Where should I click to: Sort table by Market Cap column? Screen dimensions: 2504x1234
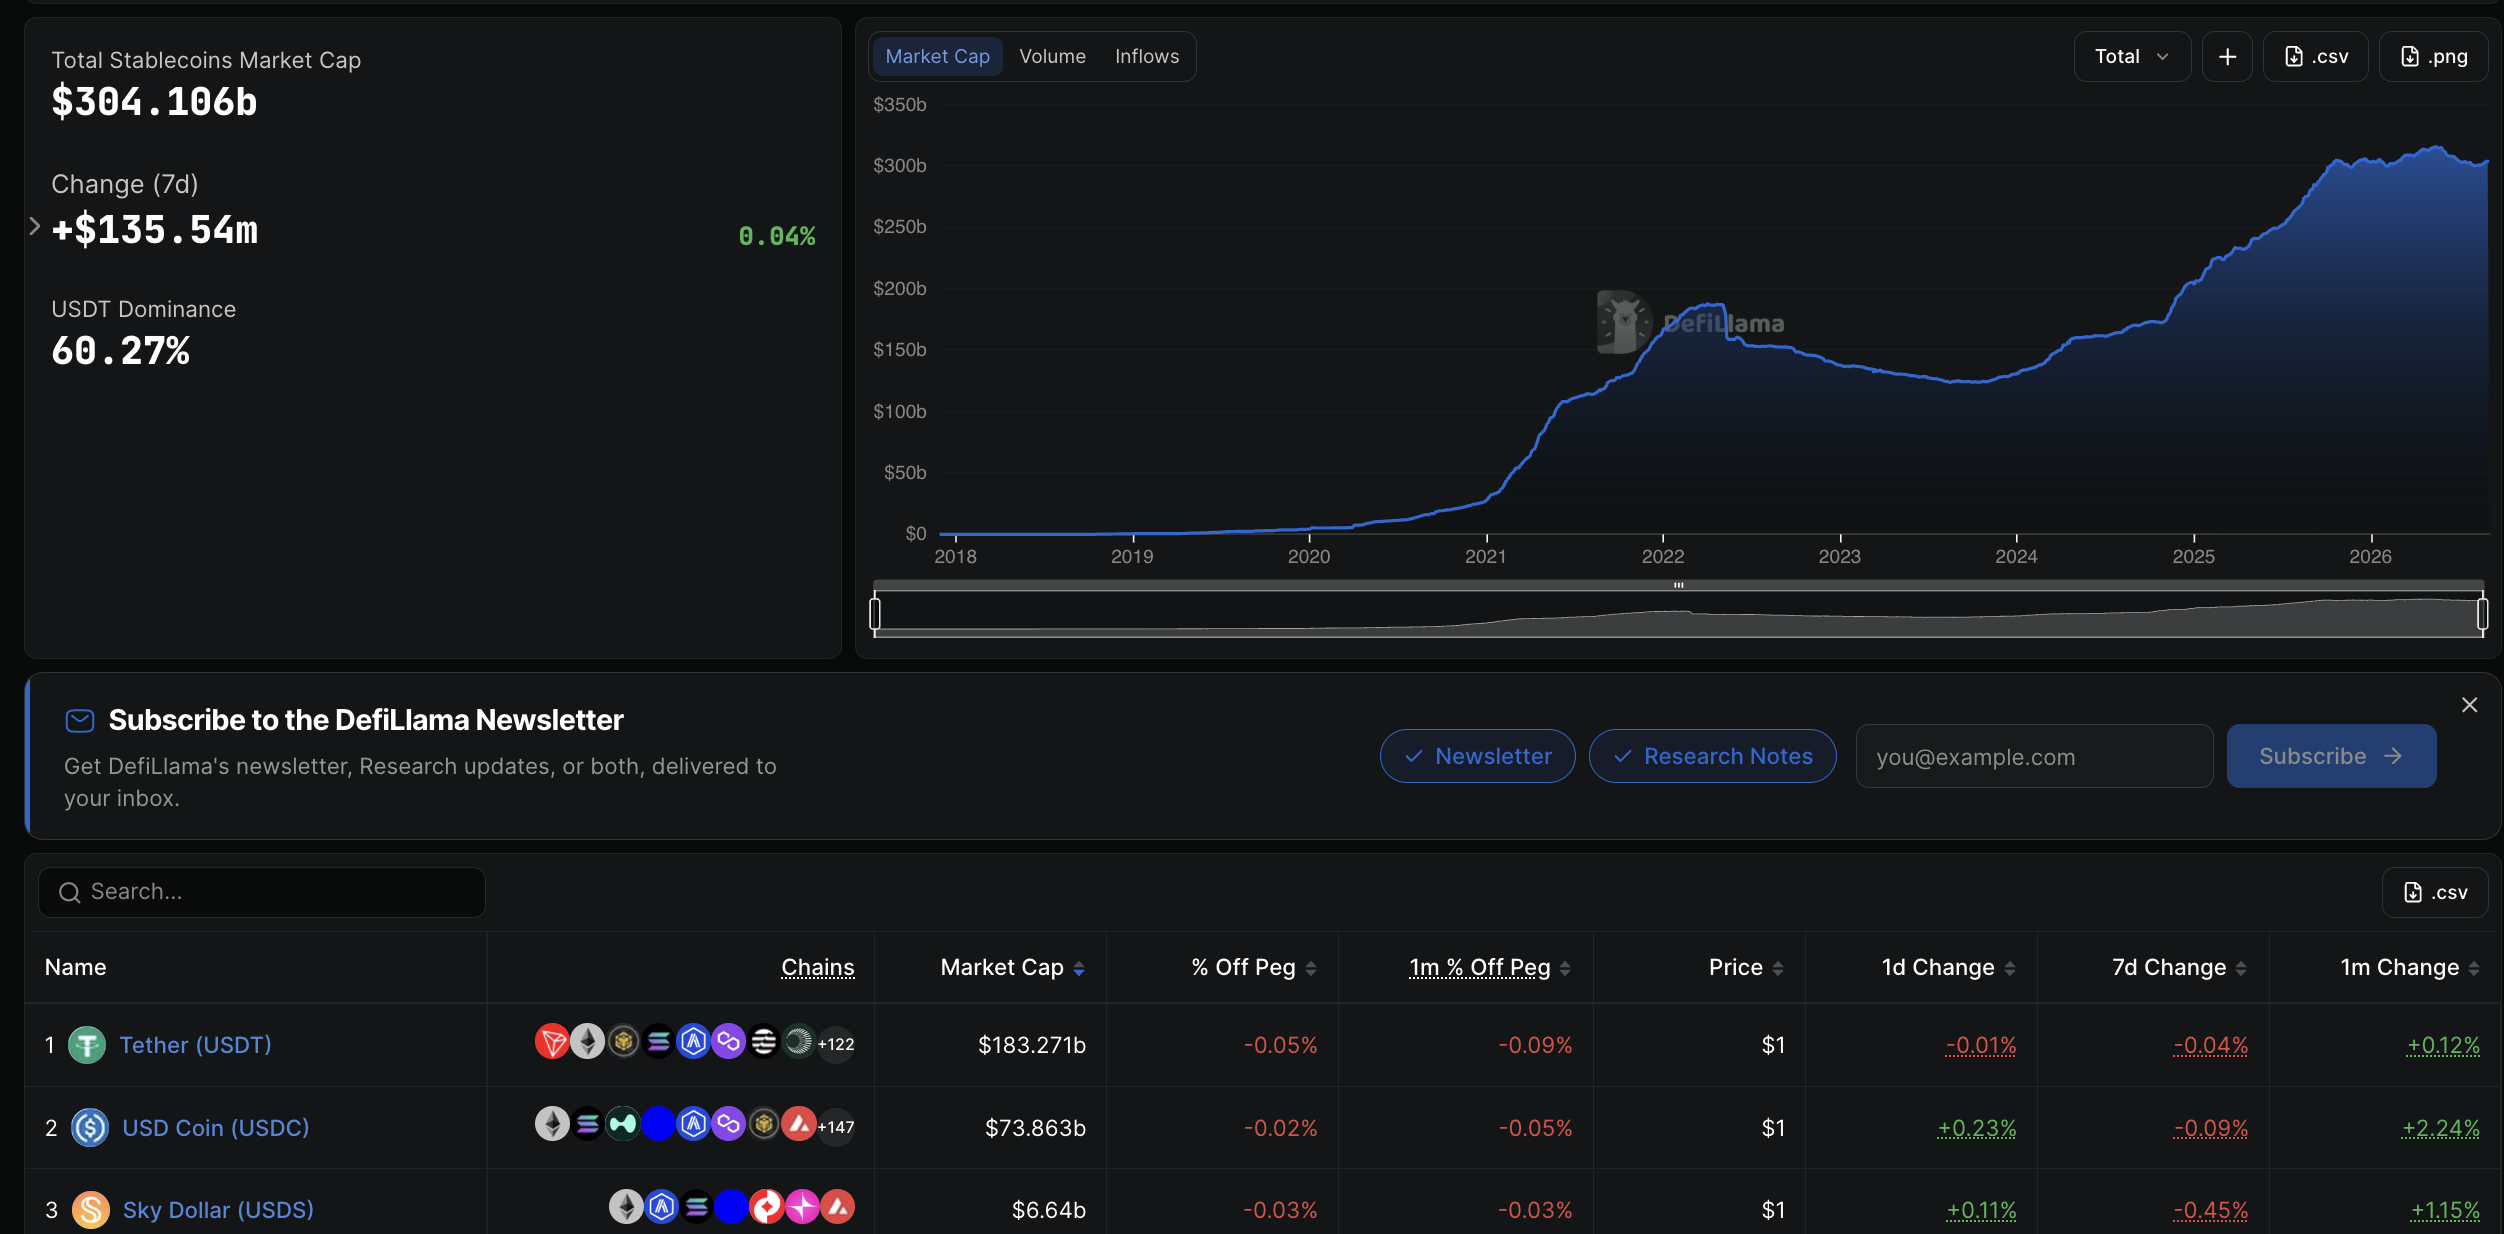[1012, 967]
